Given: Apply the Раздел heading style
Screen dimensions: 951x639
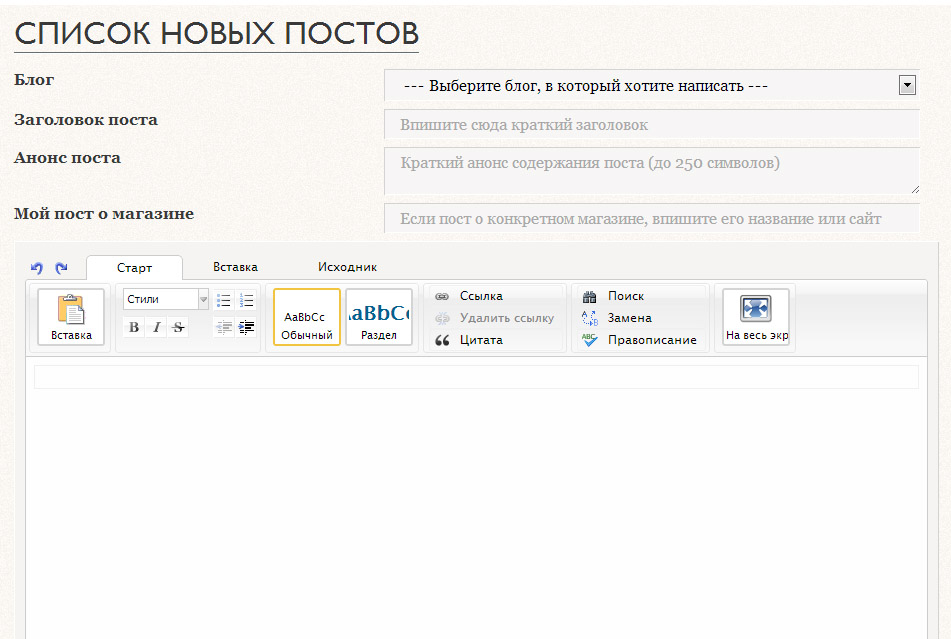Looking at the screenshot, I should 378,316.
